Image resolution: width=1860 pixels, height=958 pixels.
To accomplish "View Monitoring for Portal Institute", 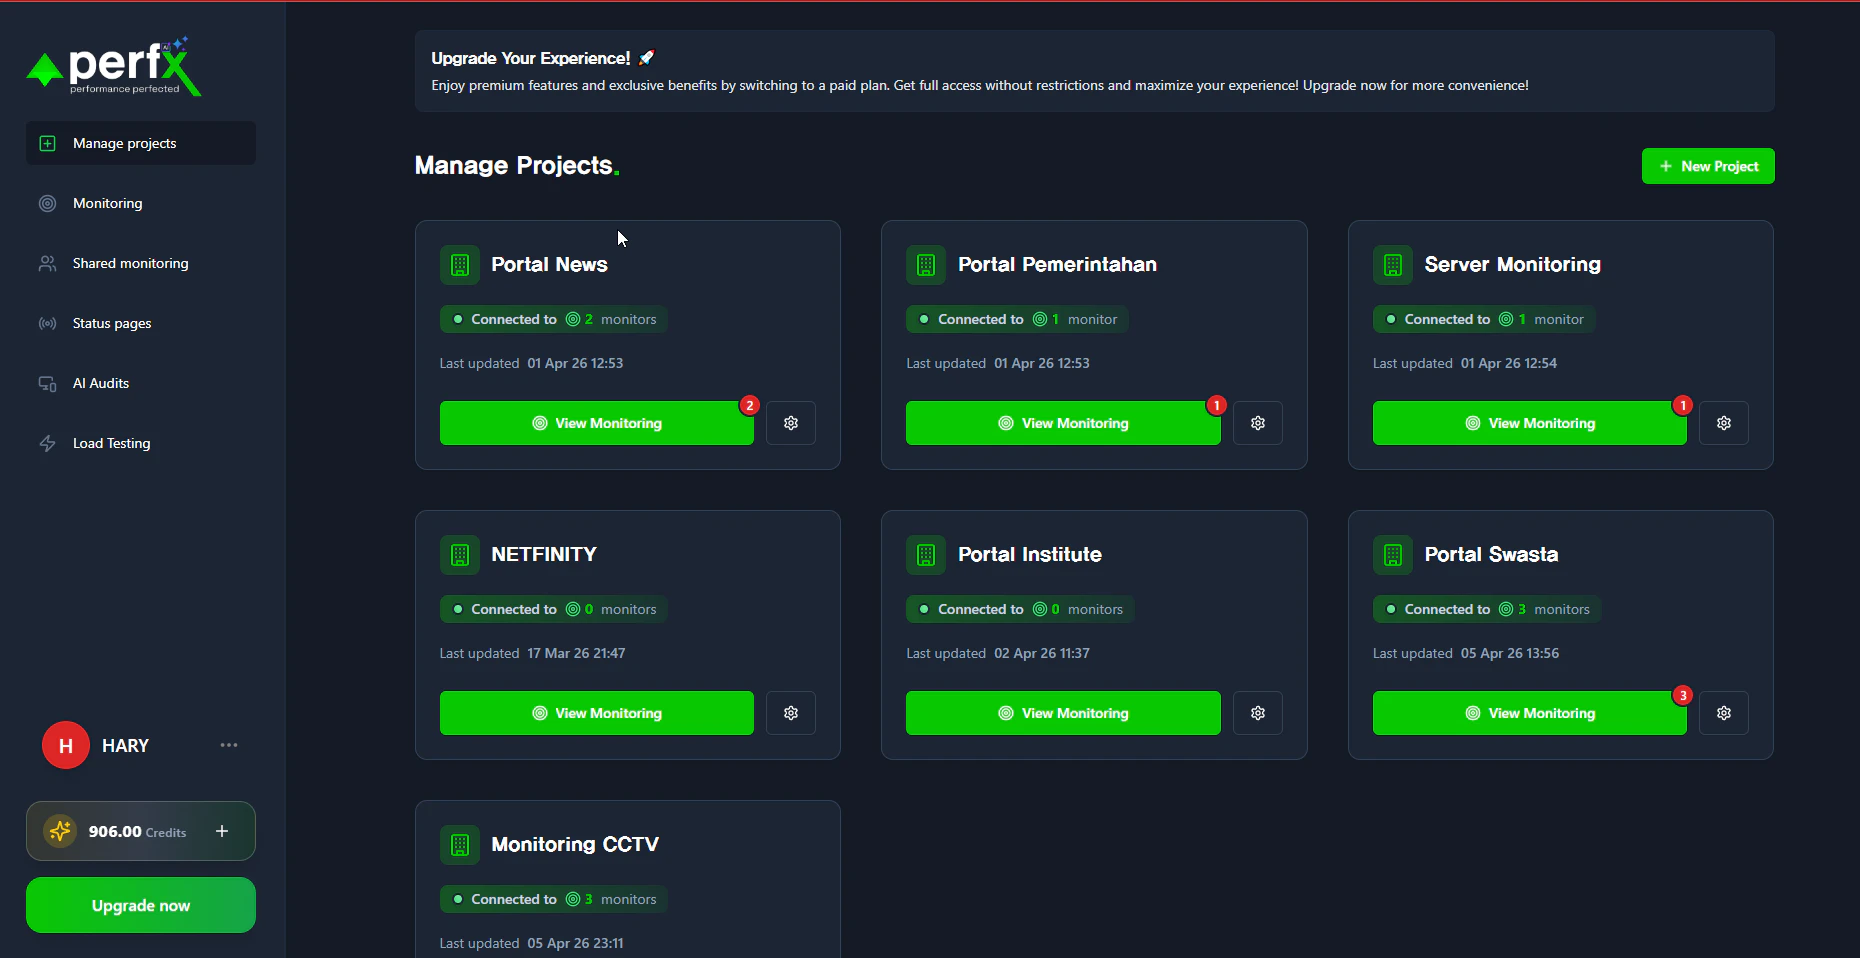I will tap(1063, 713).
